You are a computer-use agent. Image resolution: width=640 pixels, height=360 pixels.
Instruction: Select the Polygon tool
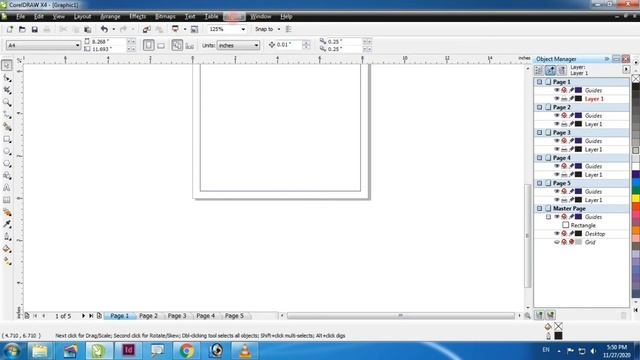click(7, 164)
